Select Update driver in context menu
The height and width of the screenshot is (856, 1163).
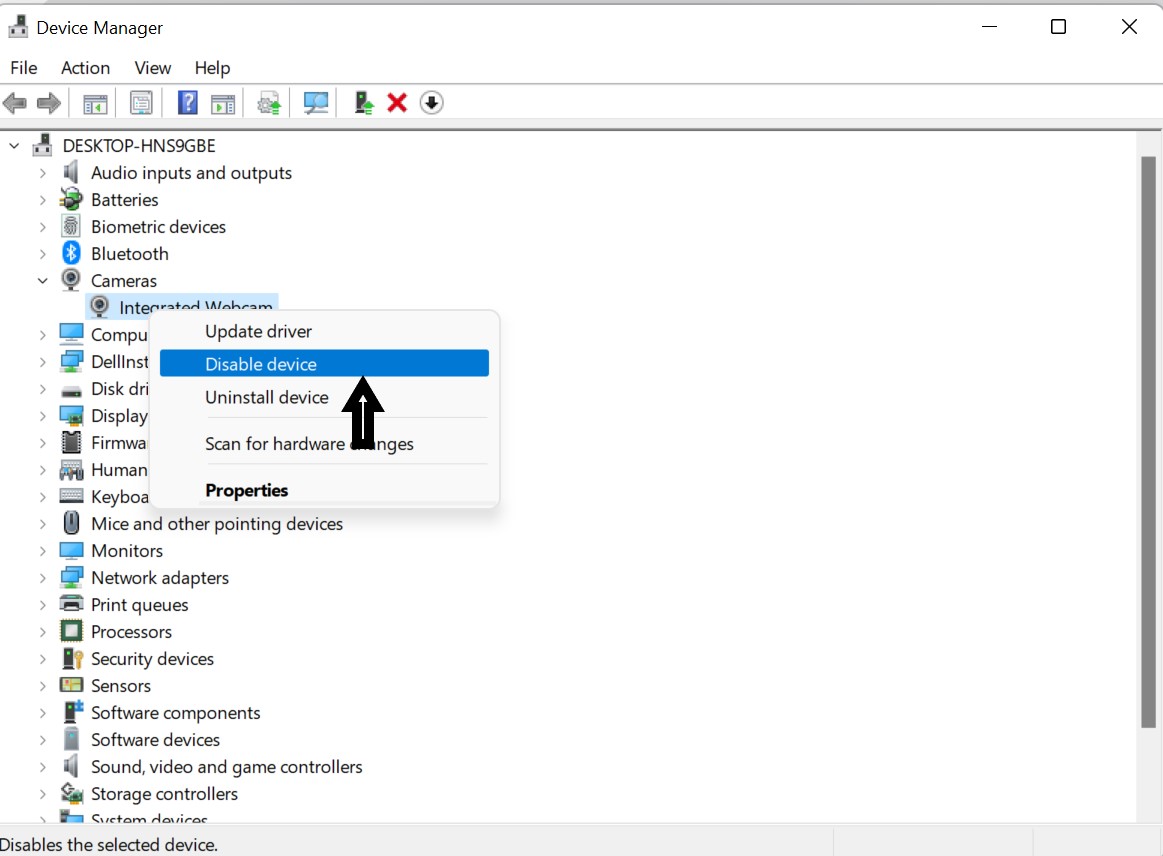coord(258,331)
